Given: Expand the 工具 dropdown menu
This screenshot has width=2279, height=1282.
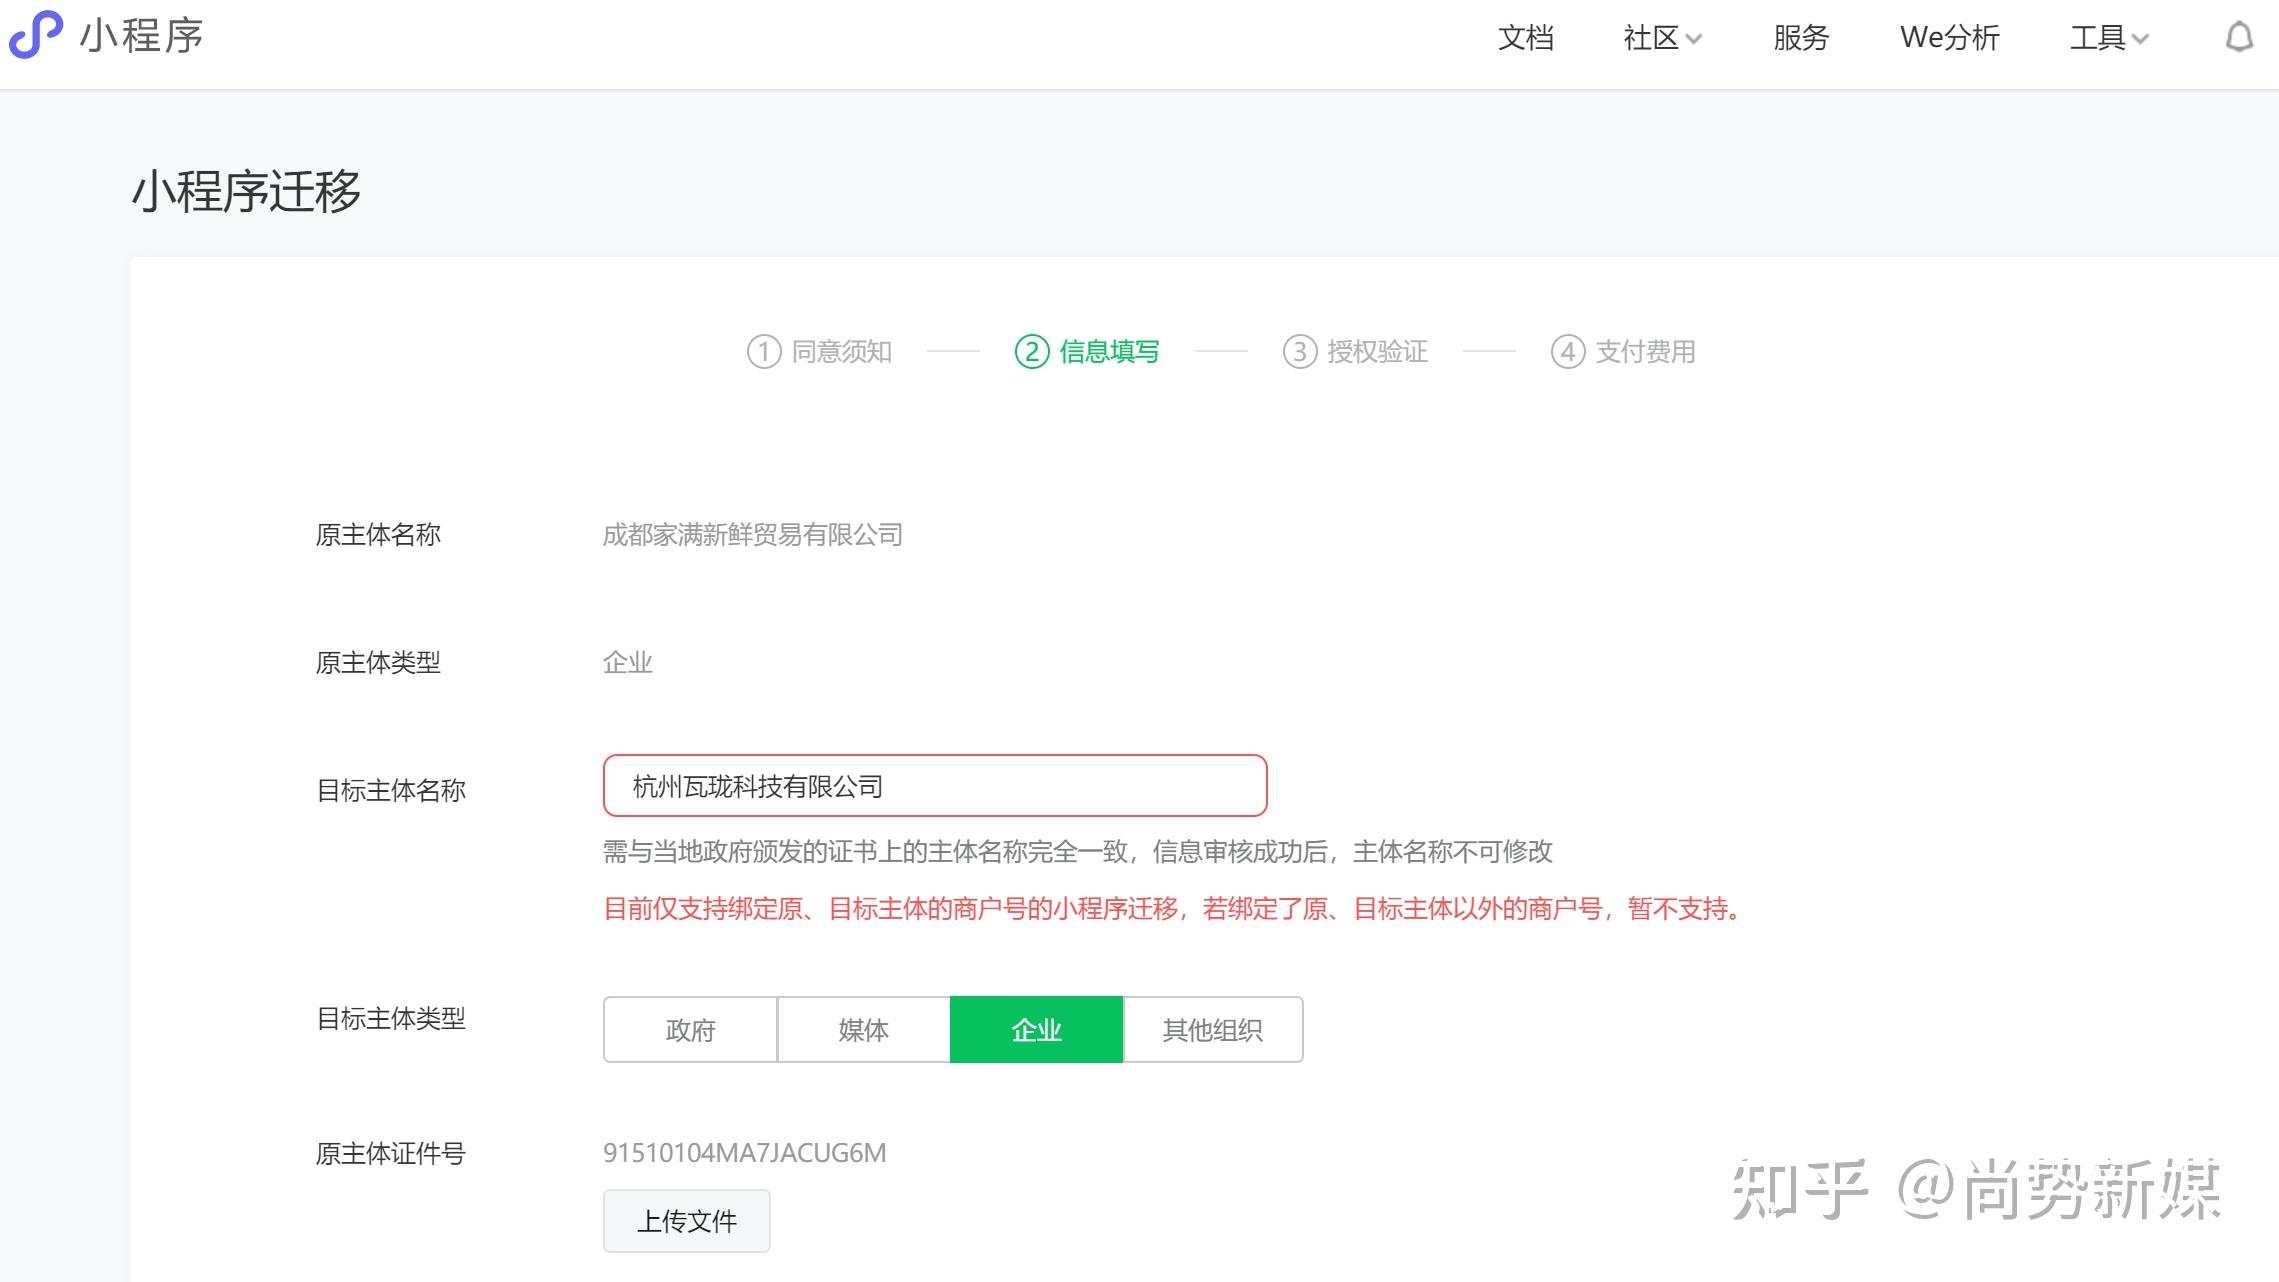Looking at the screenshot, I should coord(2108,38).
